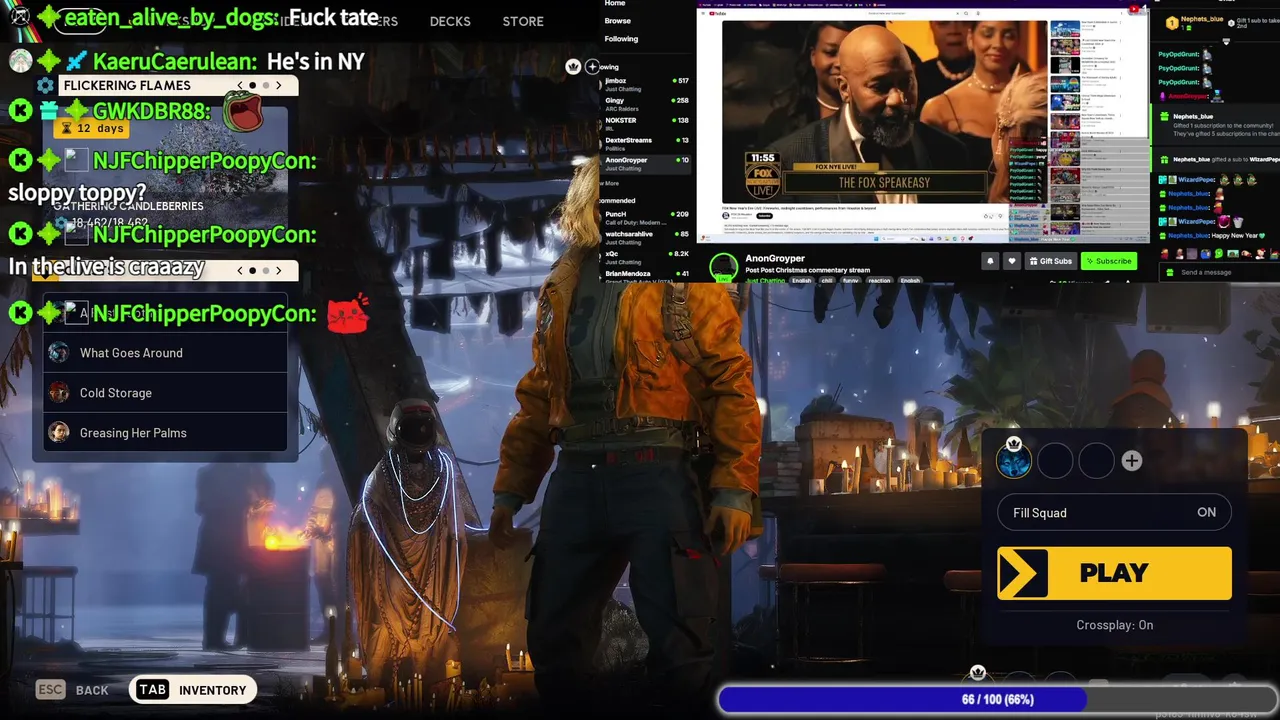Click the Kick badge beside GWKDBR88

(x=20, y=111)
